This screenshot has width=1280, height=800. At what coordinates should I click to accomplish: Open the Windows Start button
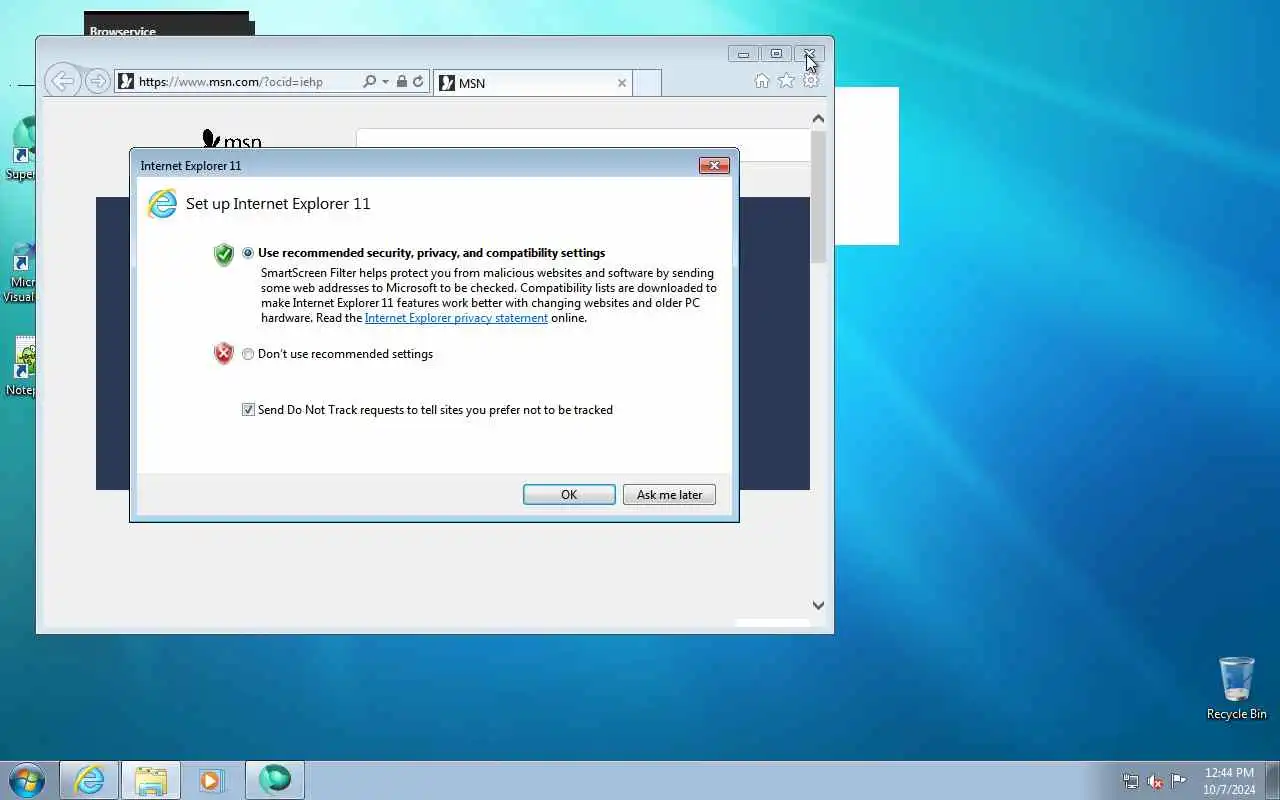click(27, 780)
